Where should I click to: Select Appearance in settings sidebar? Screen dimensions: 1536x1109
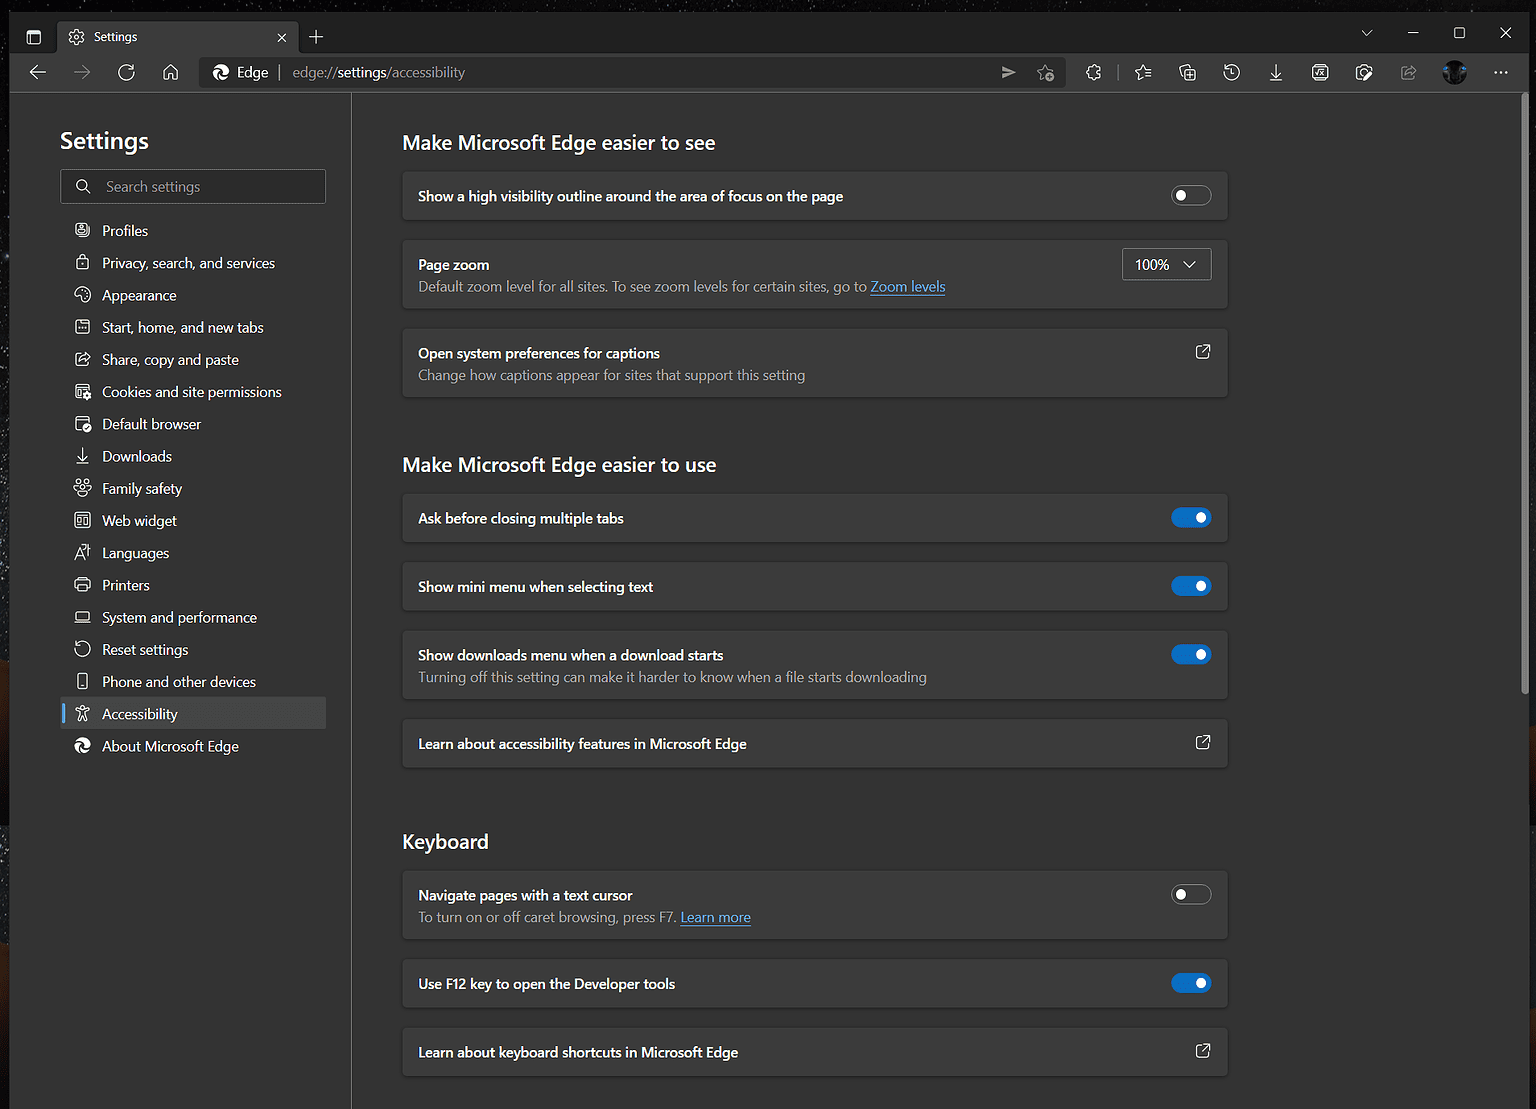(139, 295)
